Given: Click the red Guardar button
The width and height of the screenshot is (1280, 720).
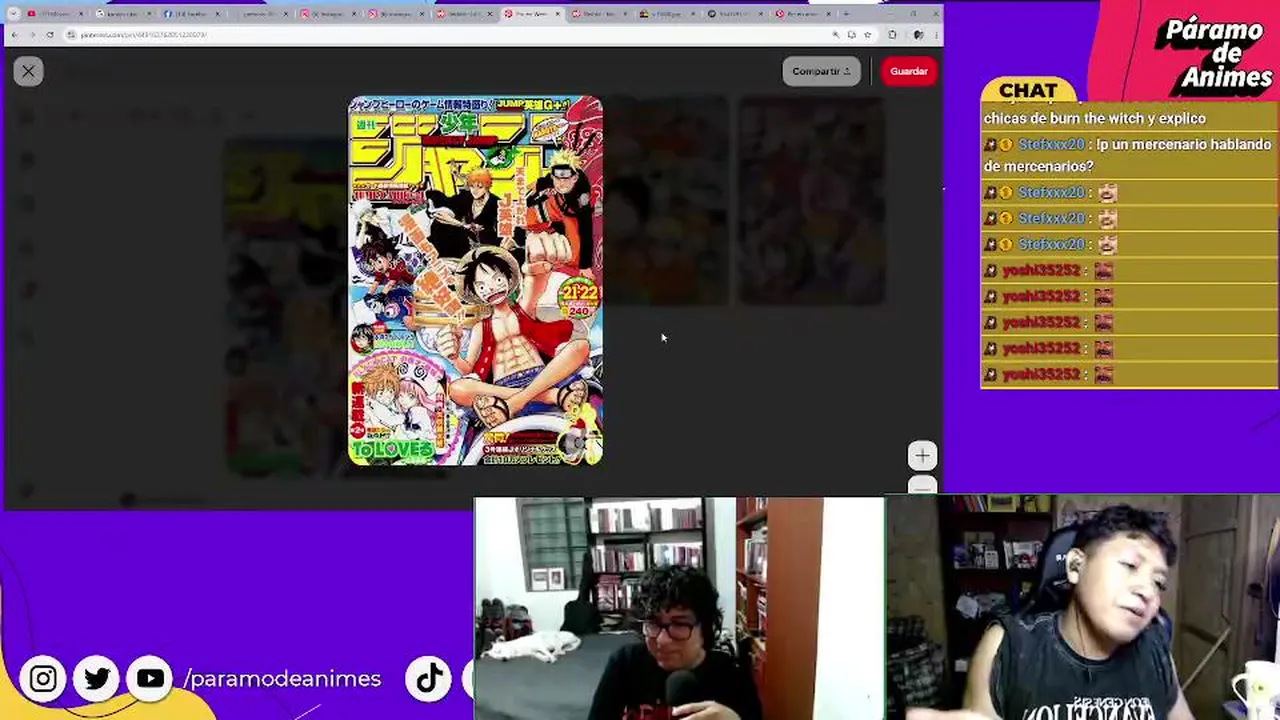Looking at the screenshot, I should 909,71.
